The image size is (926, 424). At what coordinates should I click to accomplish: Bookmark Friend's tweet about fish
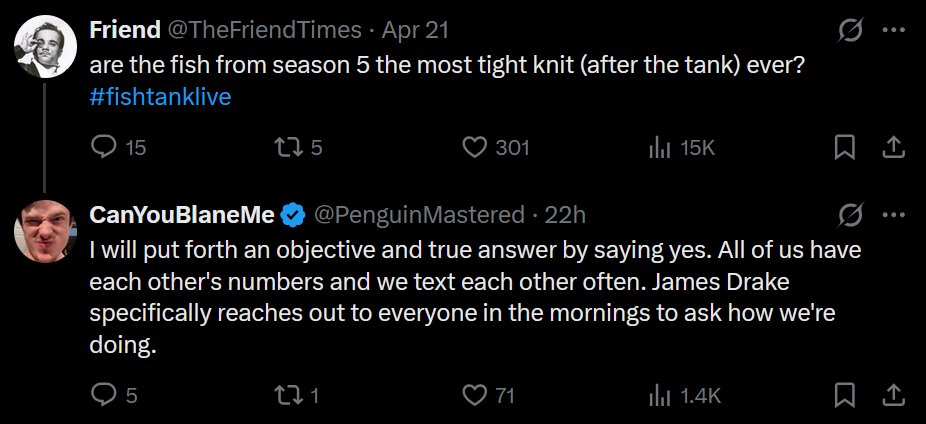tap(845, 148)
